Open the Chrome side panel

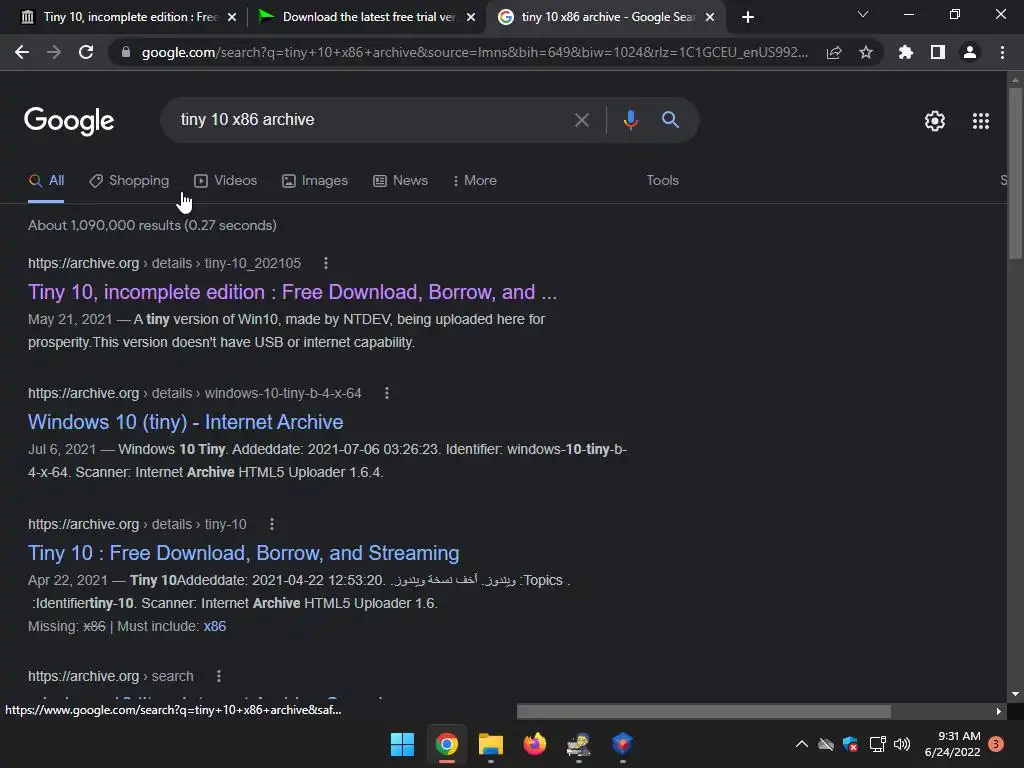coord(938,52)
